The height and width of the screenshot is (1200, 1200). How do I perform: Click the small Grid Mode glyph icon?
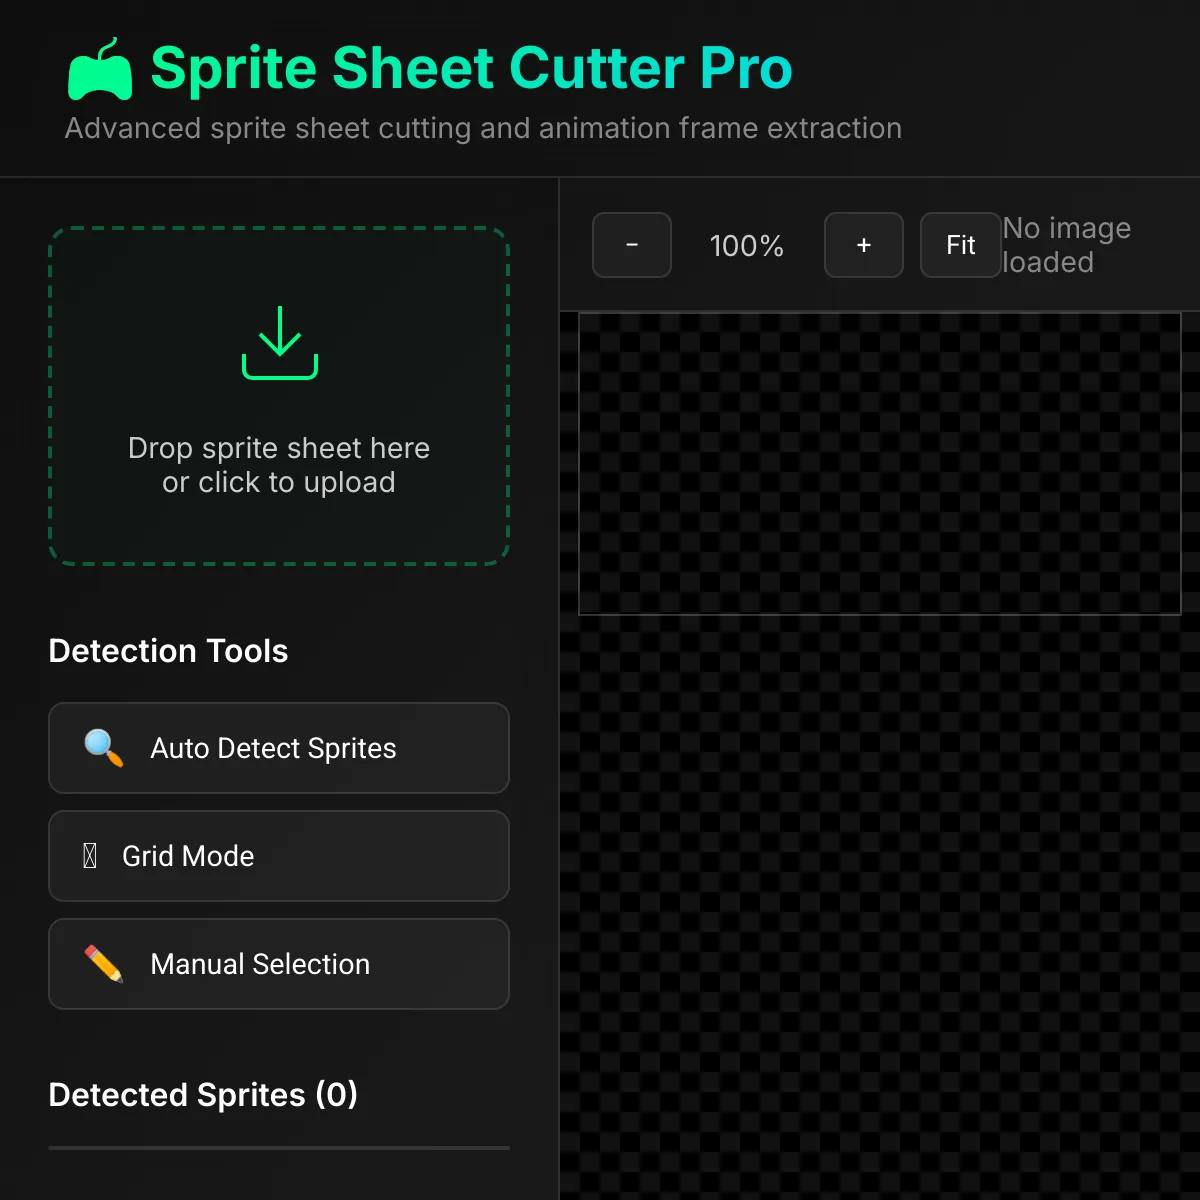[x=90, y=856]
